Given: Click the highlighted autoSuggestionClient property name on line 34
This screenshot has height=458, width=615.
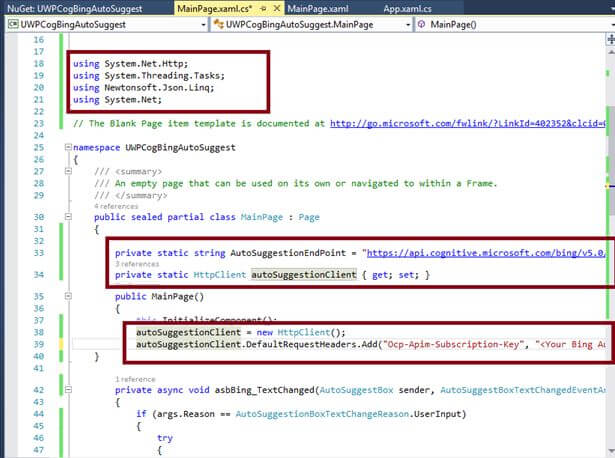Looking at the screenshot, I should click(304, 275).
